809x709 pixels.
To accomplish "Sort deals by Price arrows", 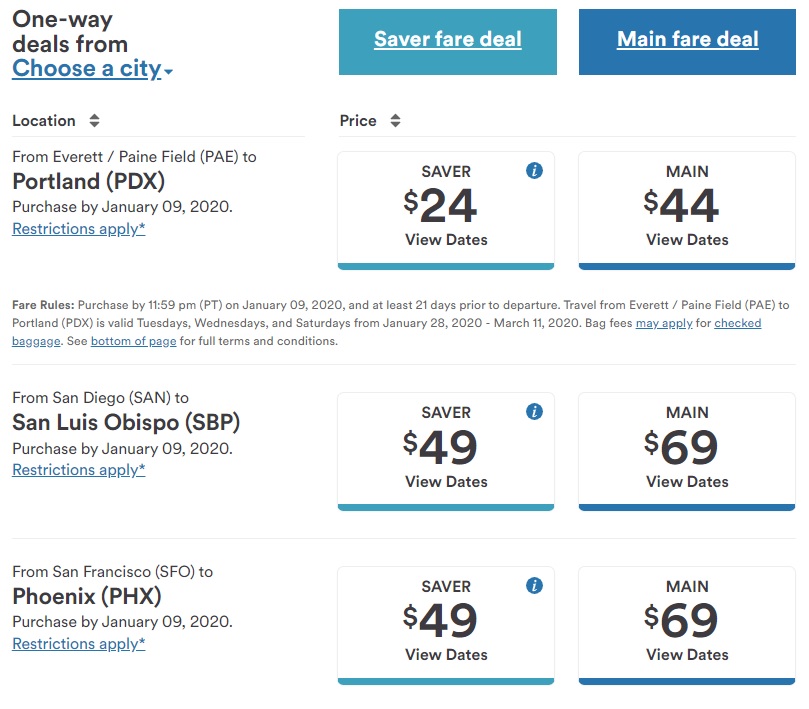I will click(x=395, y=121).
